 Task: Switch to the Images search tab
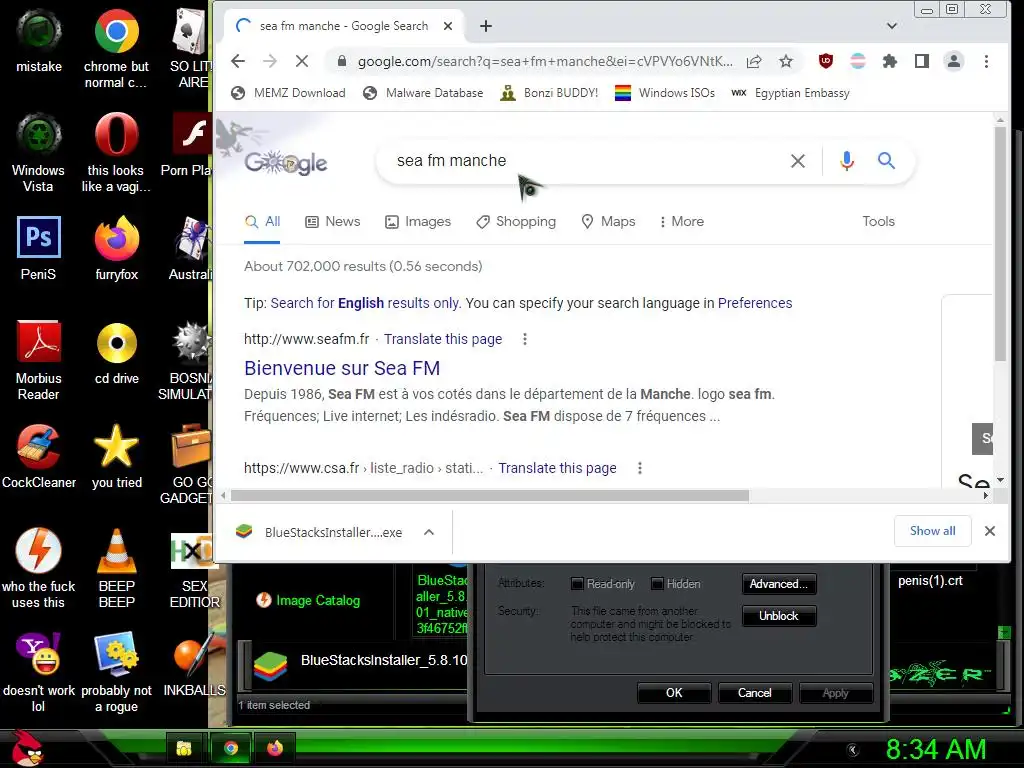tap(418, 222)
